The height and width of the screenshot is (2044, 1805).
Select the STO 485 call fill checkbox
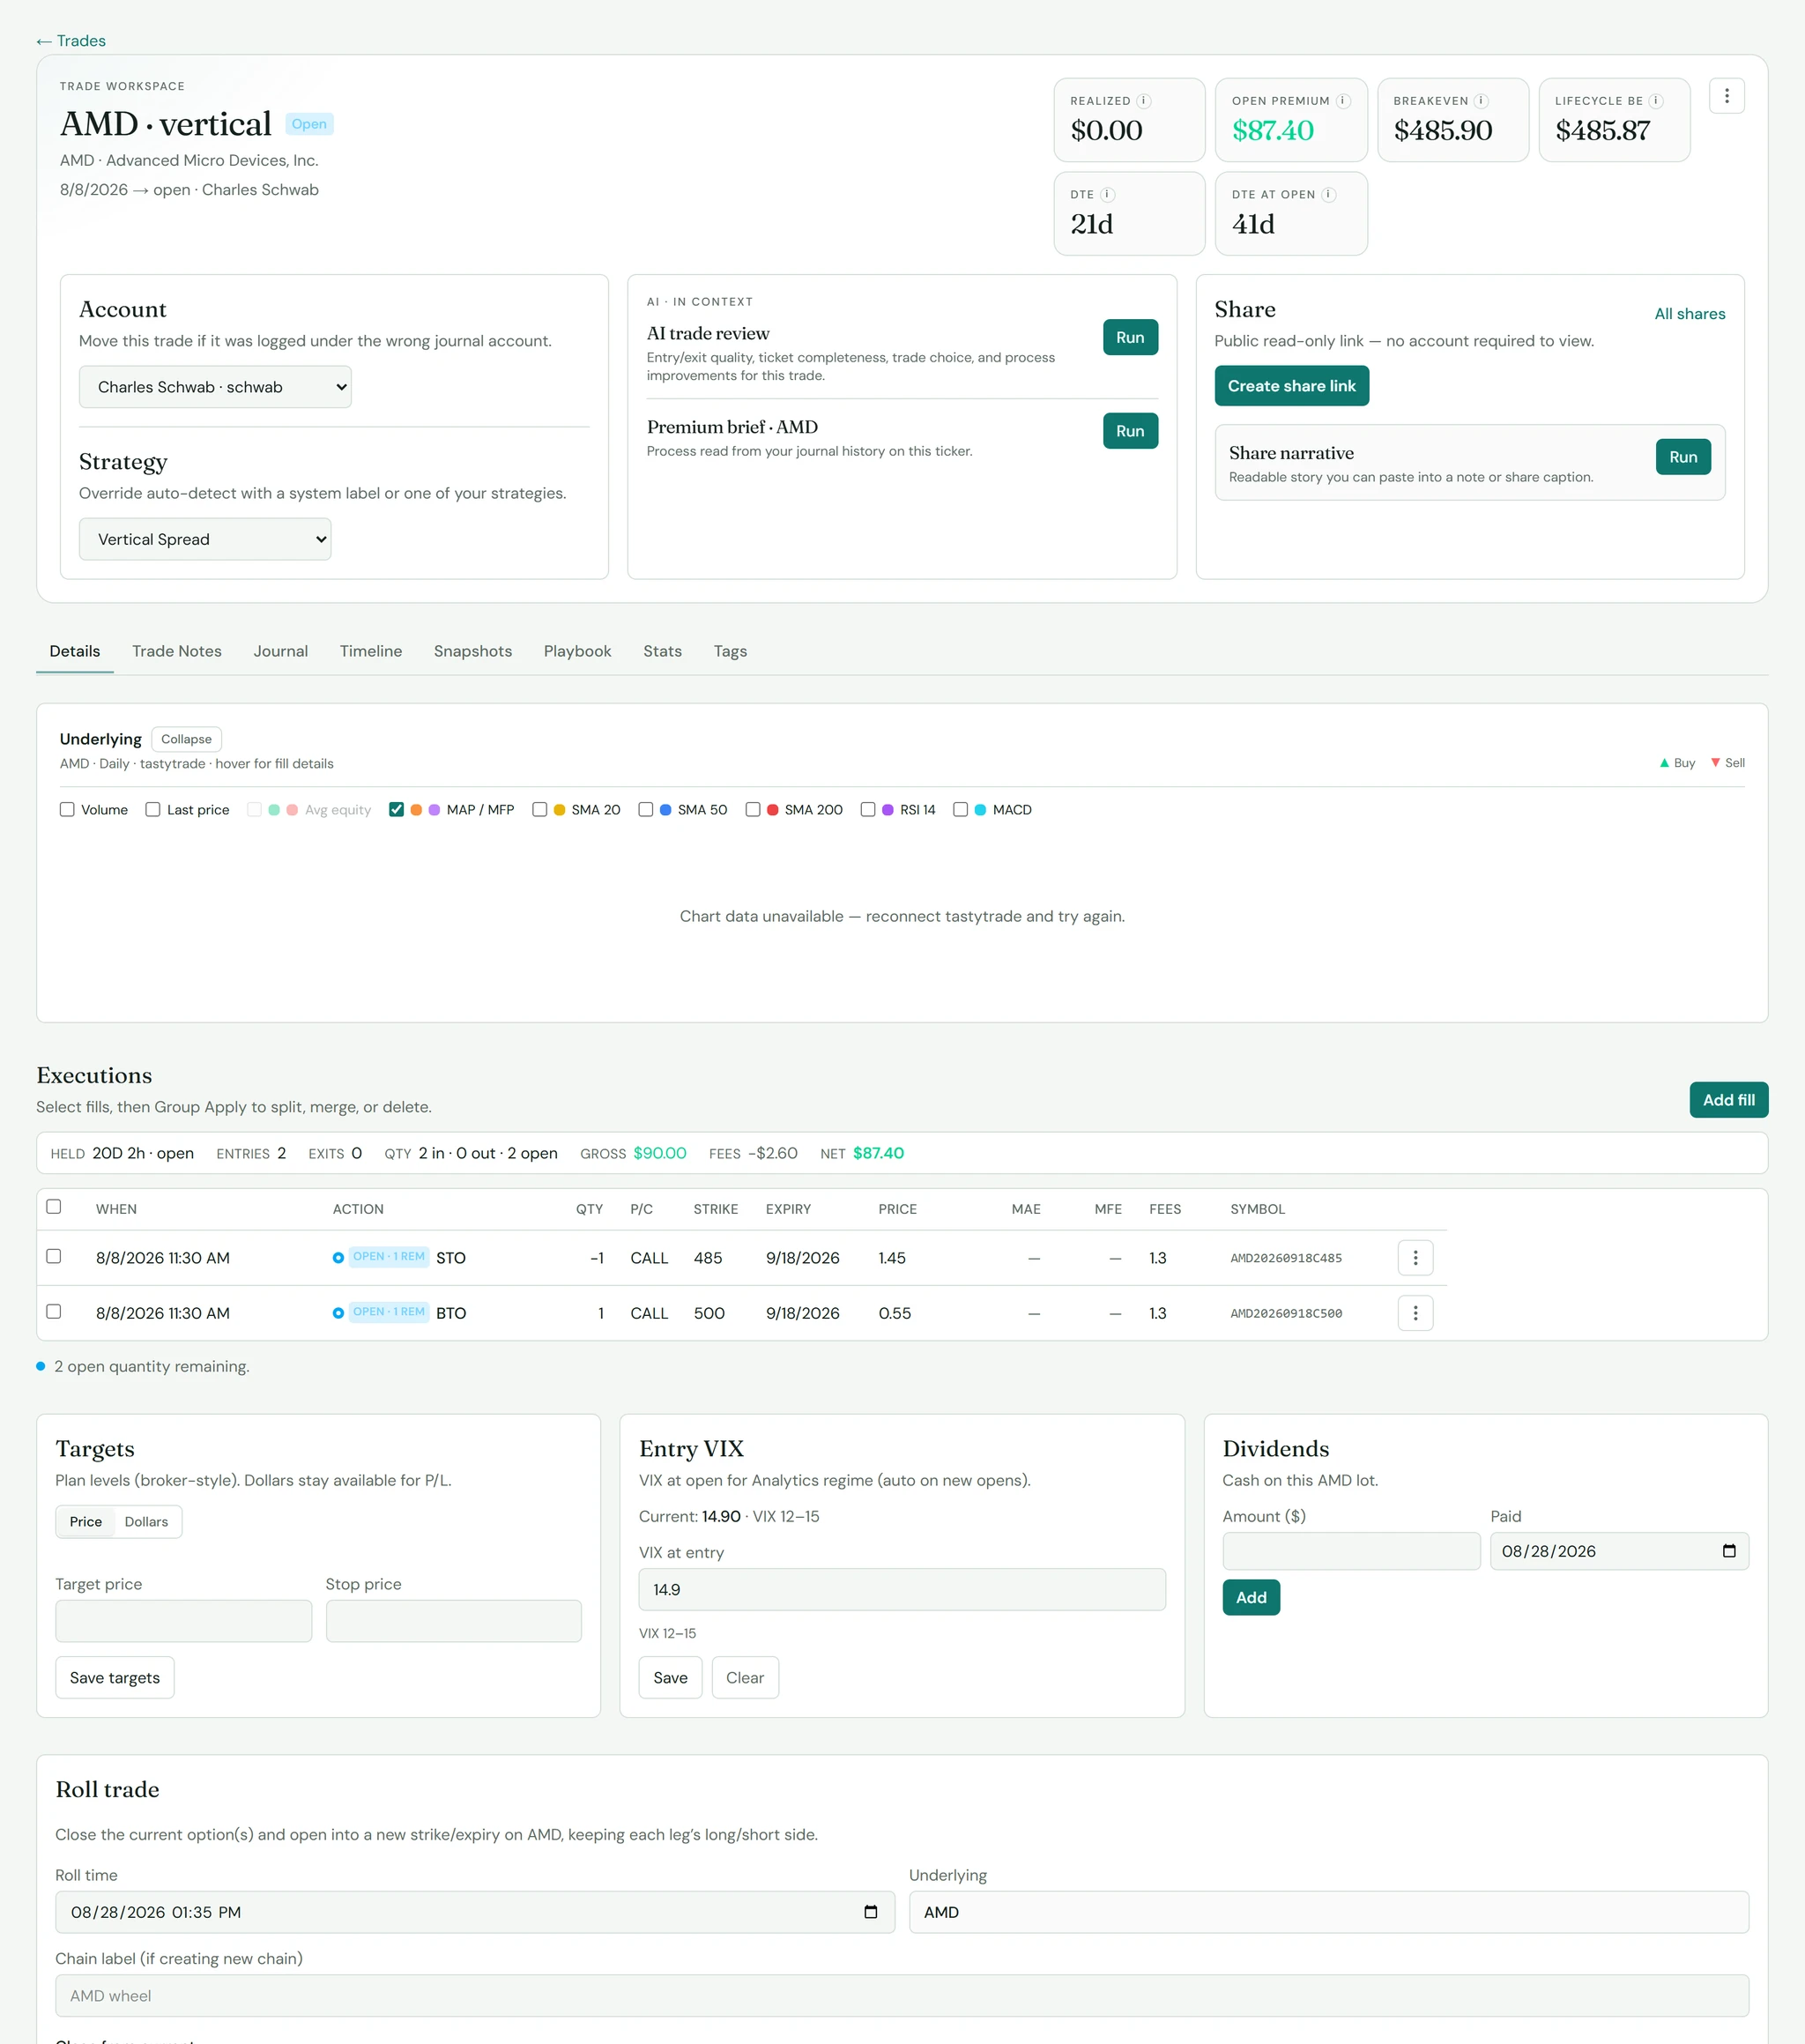pyautogui.click(x=54, y=1256)
